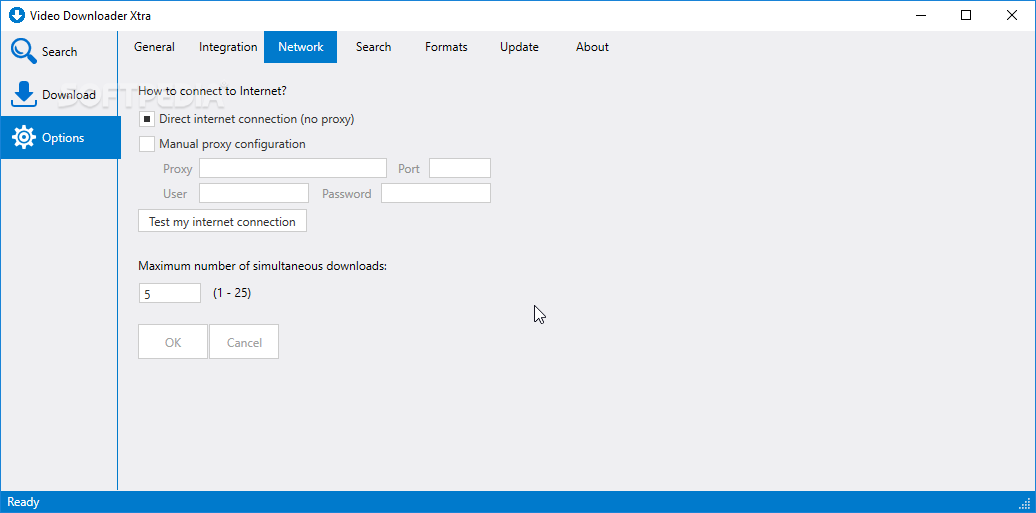The height and width of the screenshot is (513, 1036).
Task: Click the Video Downloader Xtra app icon
Action: pyautogui.click(x=17, y=15)
